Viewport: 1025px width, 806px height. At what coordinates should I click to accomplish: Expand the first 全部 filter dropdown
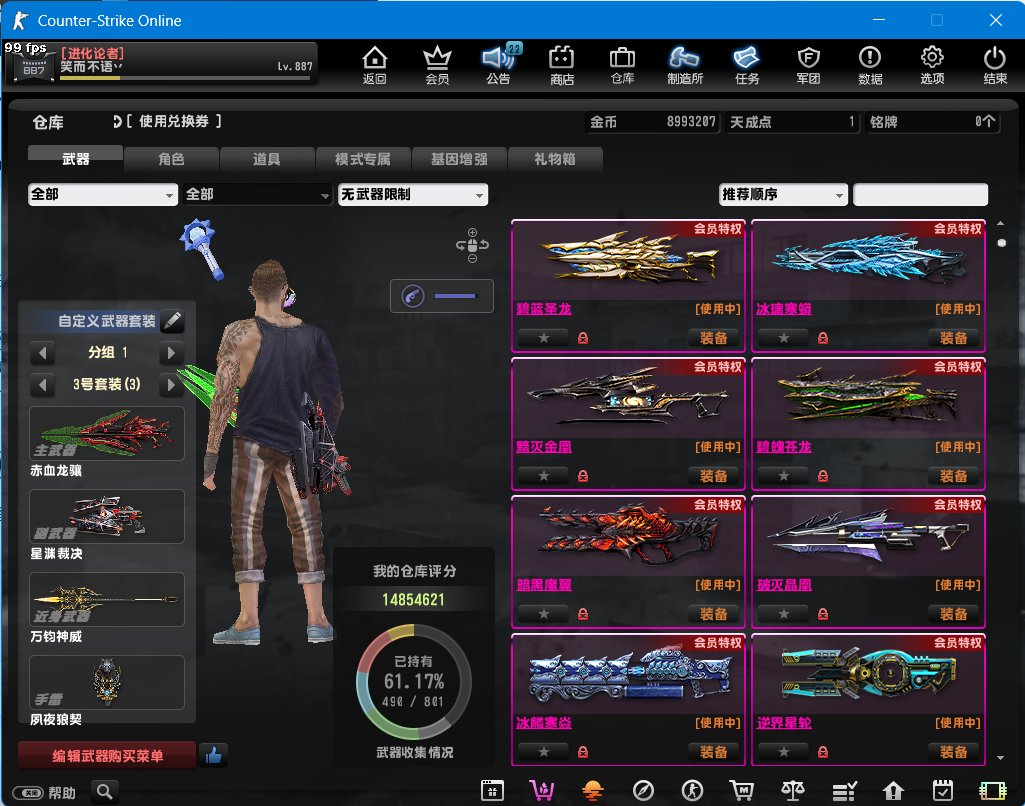tap(102, 195)
